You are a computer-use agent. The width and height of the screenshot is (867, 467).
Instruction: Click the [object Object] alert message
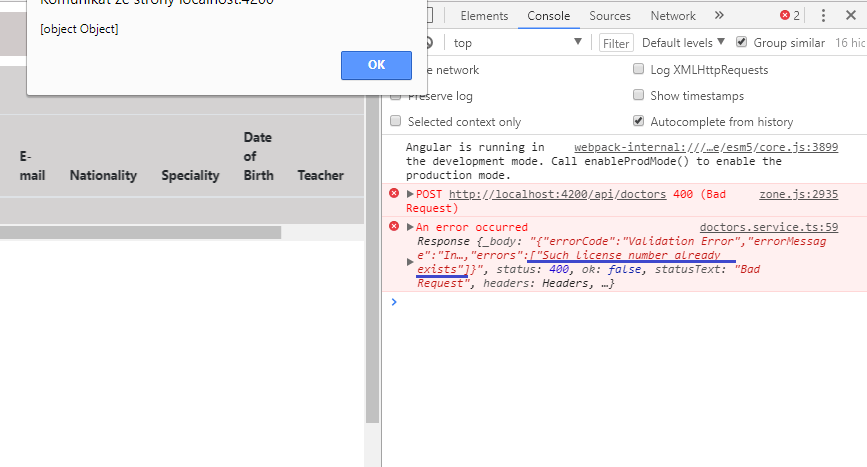click(79, 29)
